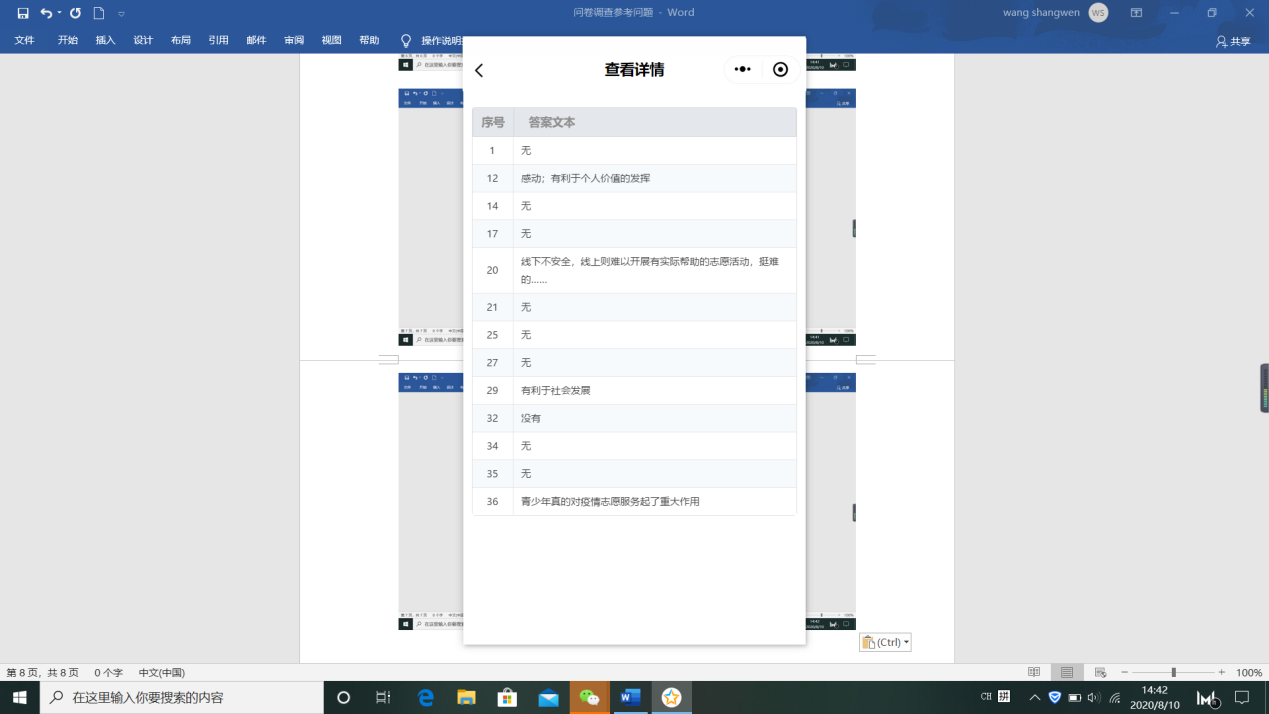The image size is (1269, 714).
Task: Click the 共享 share button
Action: coord(1233,41)
